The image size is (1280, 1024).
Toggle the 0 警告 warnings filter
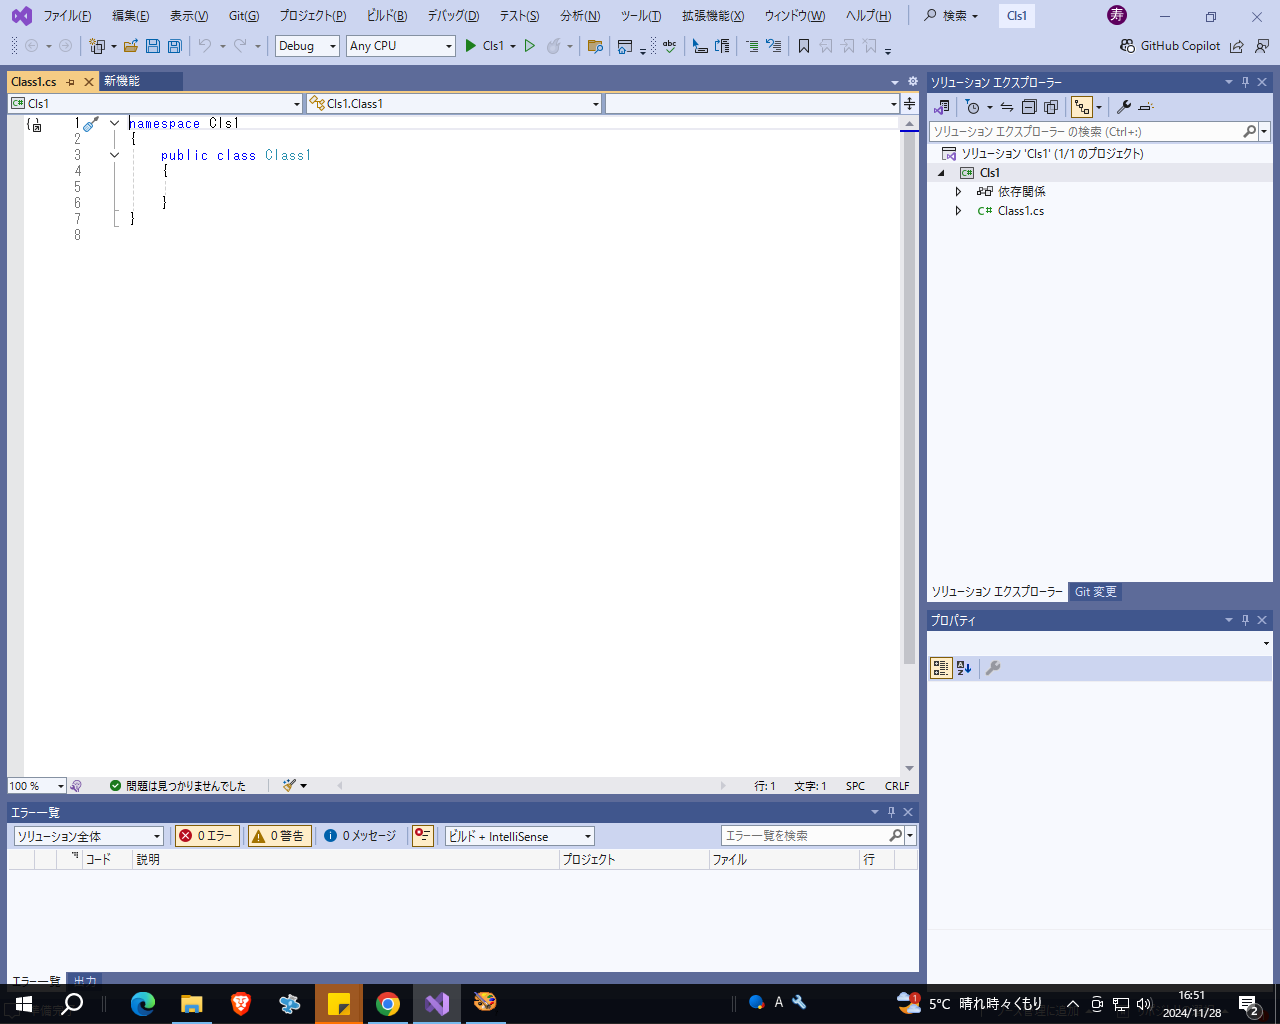click(x=279, y=836)
